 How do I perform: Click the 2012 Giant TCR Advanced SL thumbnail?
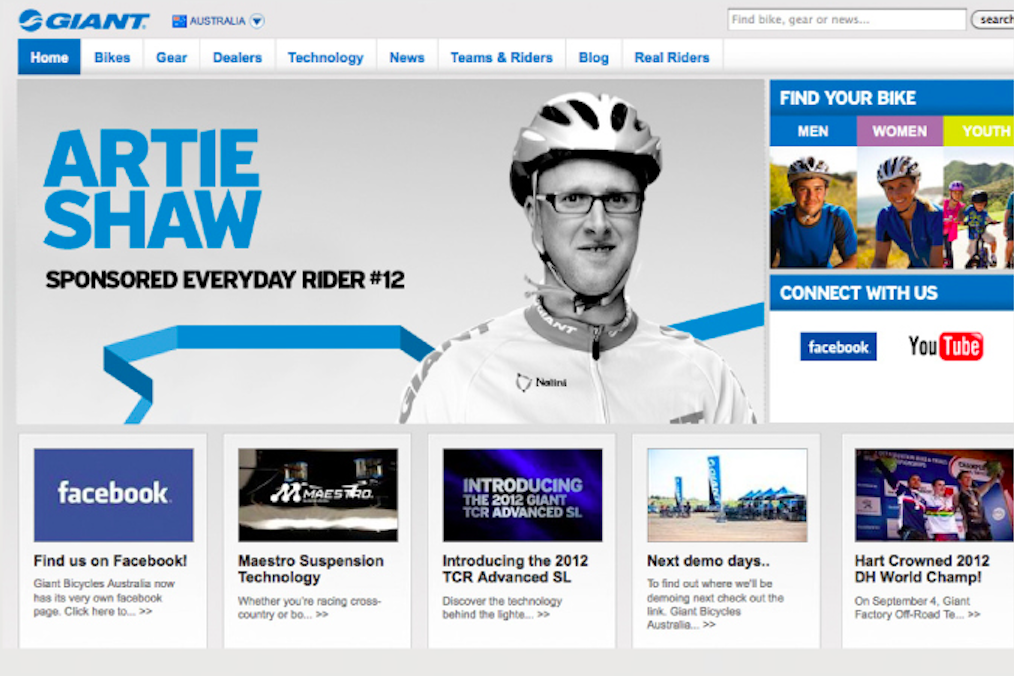[523, 495]
